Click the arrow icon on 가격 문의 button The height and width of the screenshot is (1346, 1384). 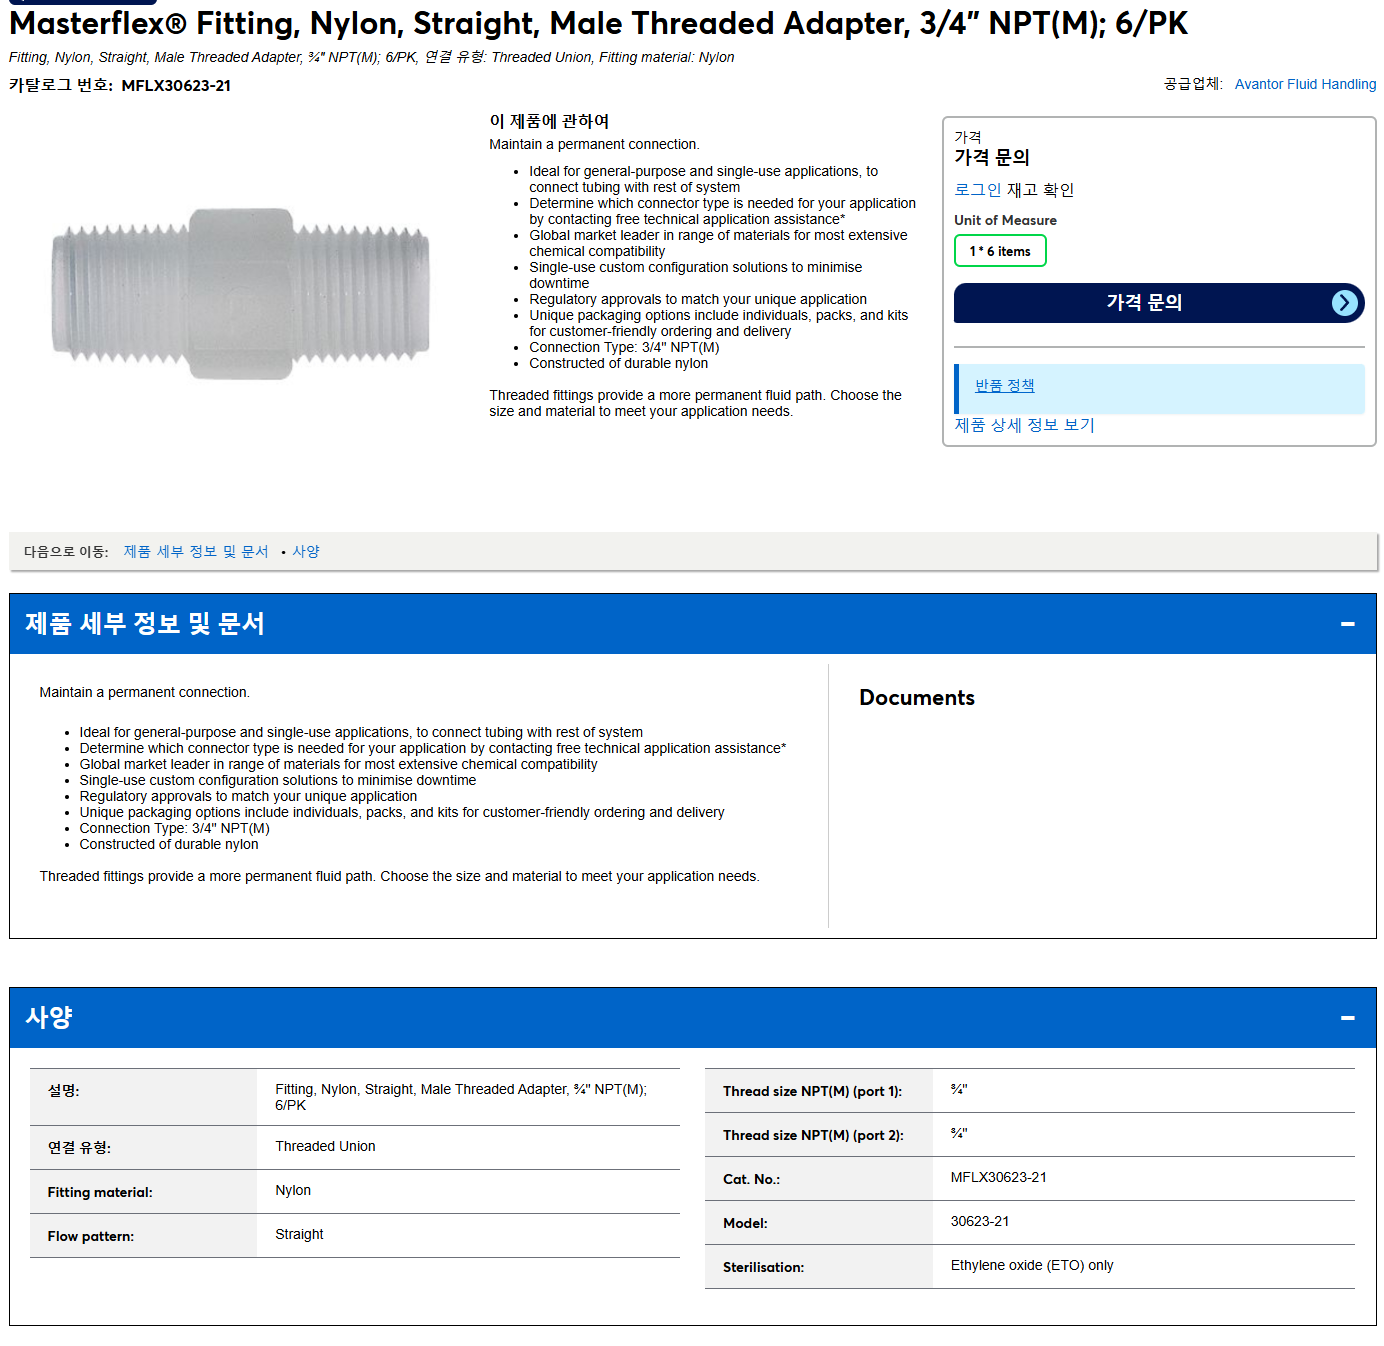point(1345,303)
